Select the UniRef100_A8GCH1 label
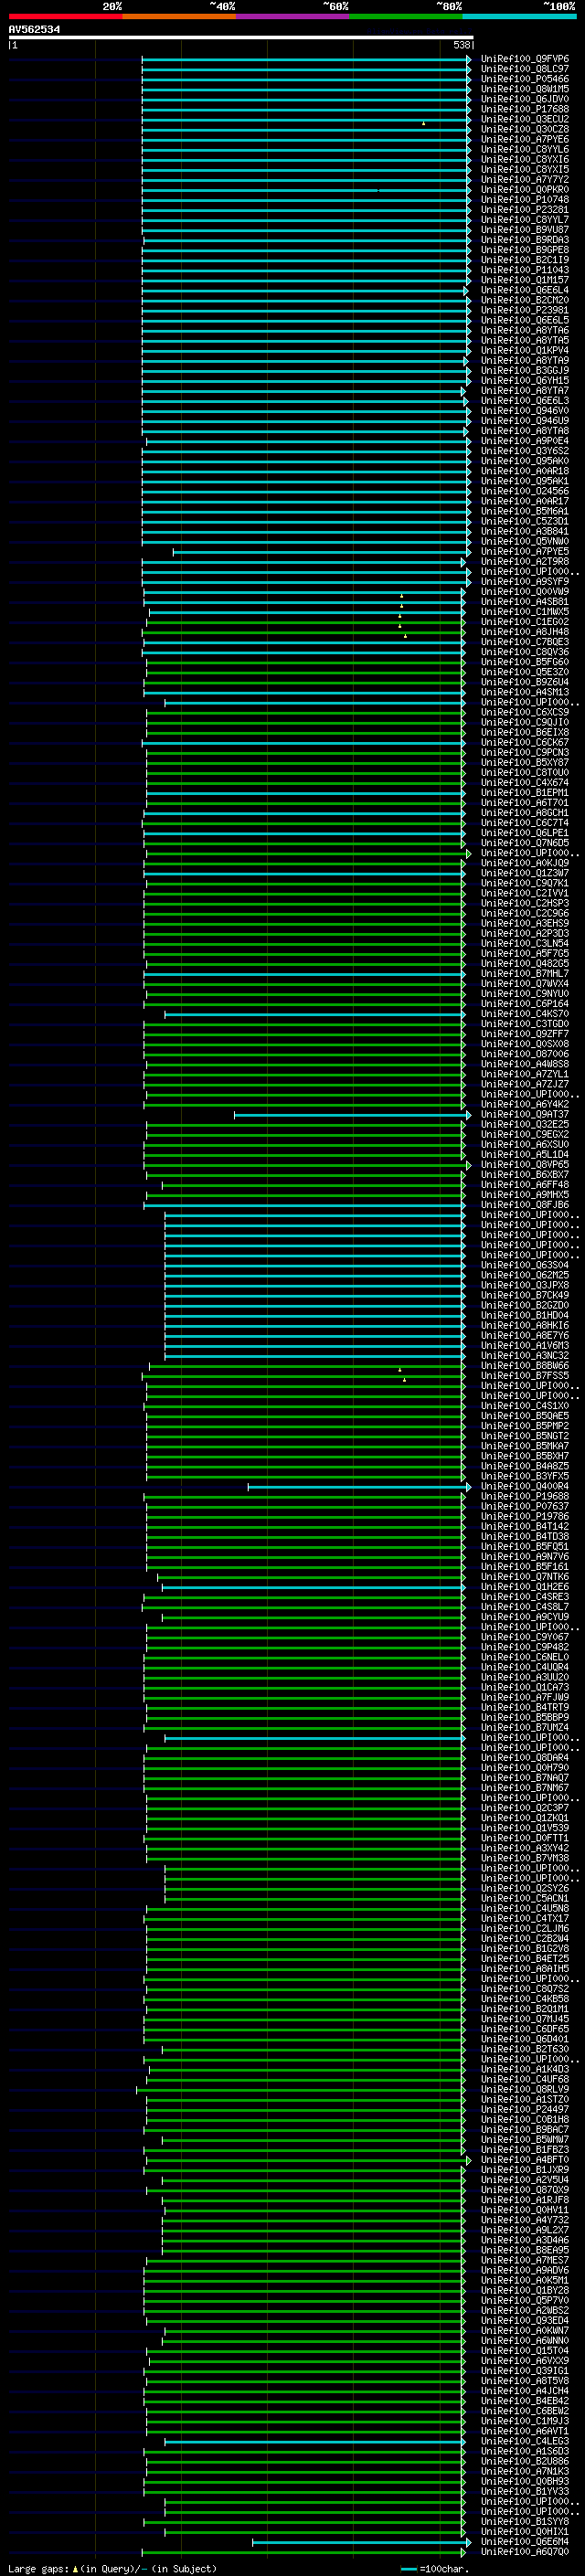 point(524,812)
